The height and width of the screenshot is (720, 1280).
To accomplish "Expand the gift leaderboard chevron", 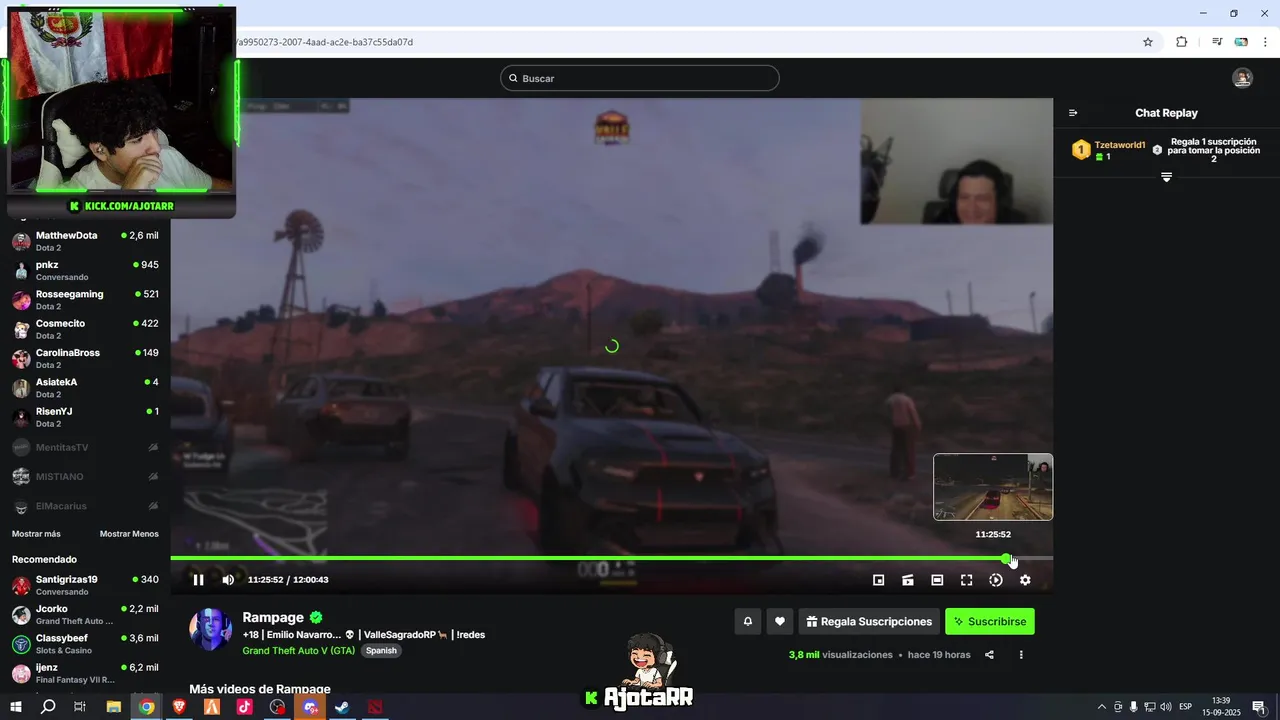I will click(1166, 177).
